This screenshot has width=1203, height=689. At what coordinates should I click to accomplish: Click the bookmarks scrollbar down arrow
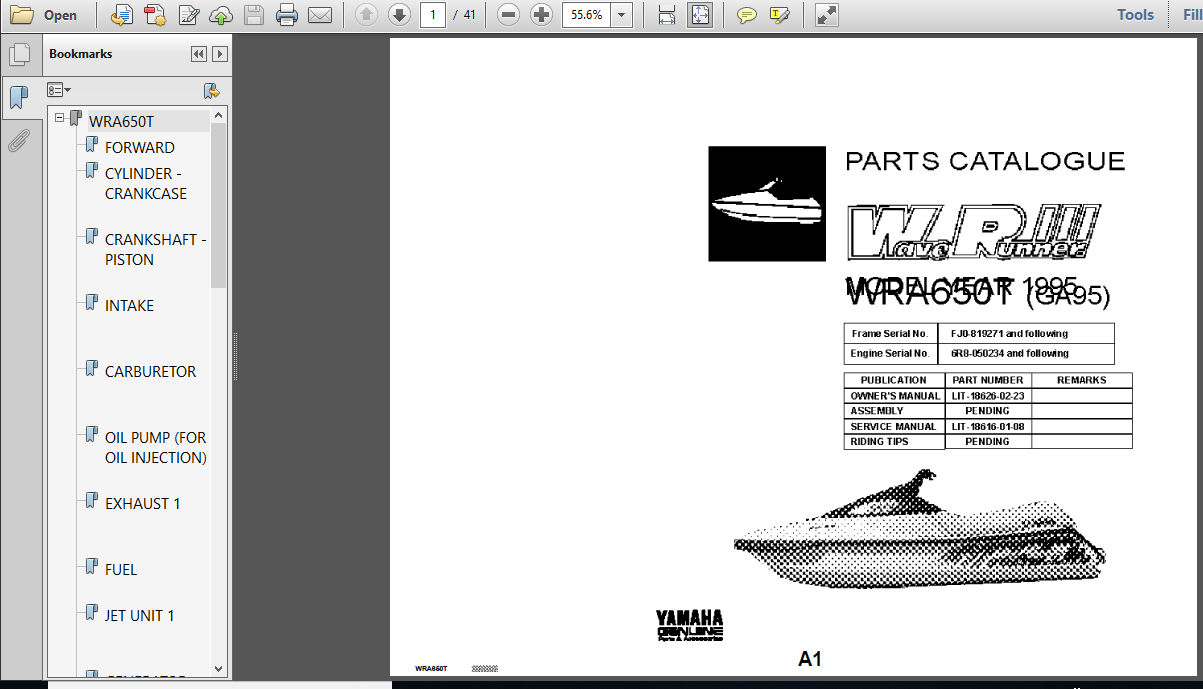(x=219, y=668)
